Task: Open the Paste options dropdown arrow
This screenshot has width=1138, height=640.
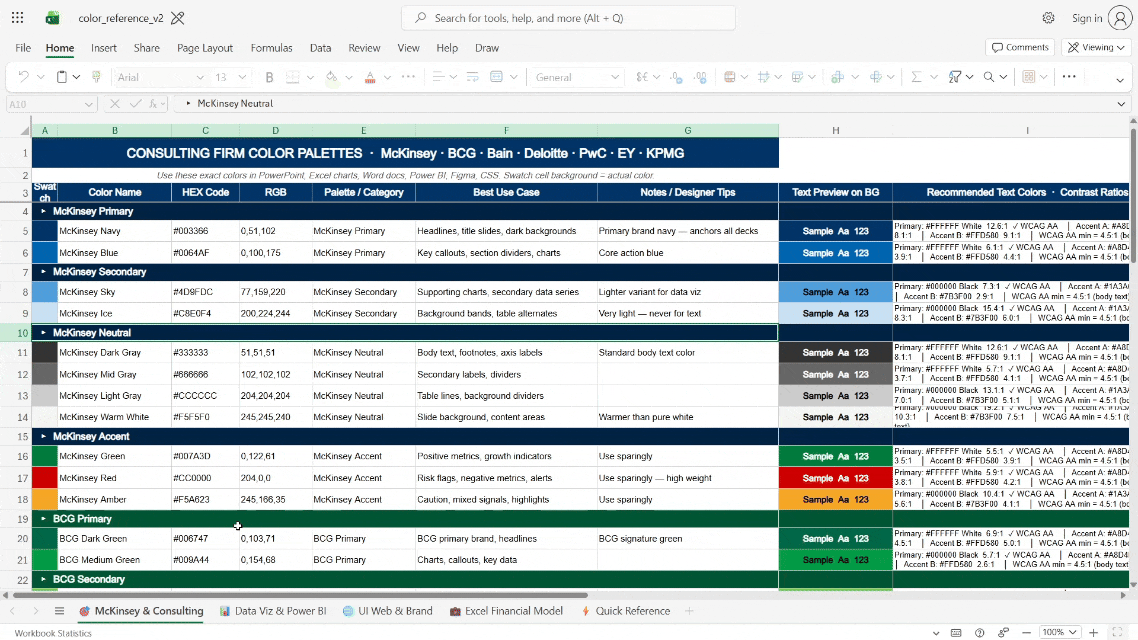Action: 76,77
